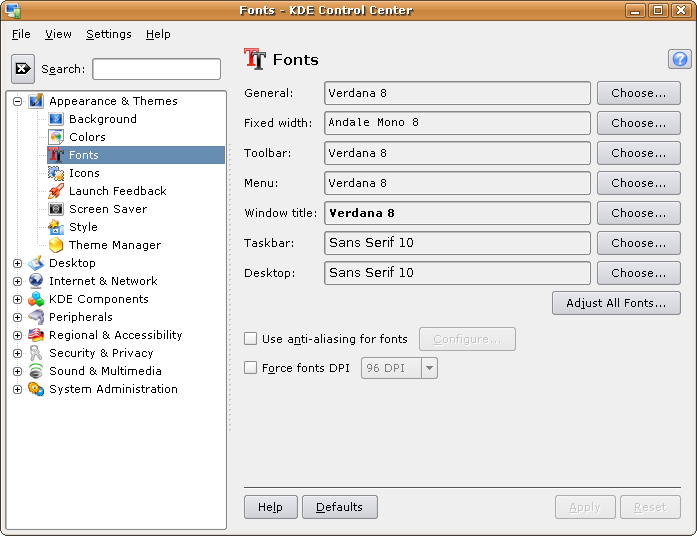Image resolution: width=697 pixels, height=536 pixels.
Task: Select the Theme Manager tree label
Action: [115, 245]
